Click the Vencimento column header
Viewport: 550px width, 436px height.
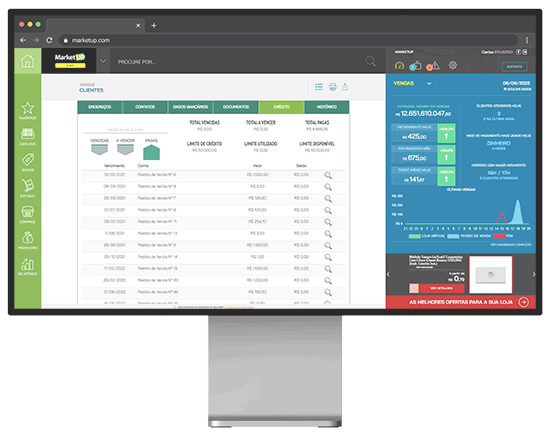[x=114, y=166]
